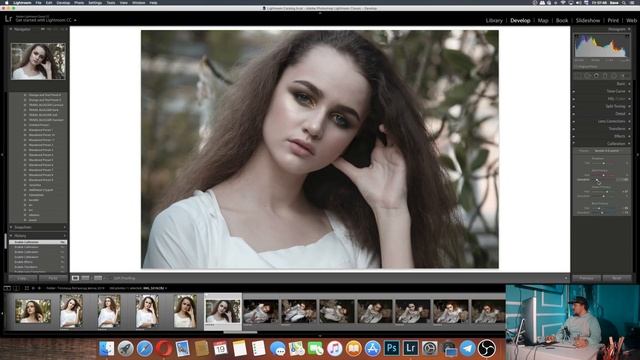Open Lightroom icon in the dock

click(411, 348)
